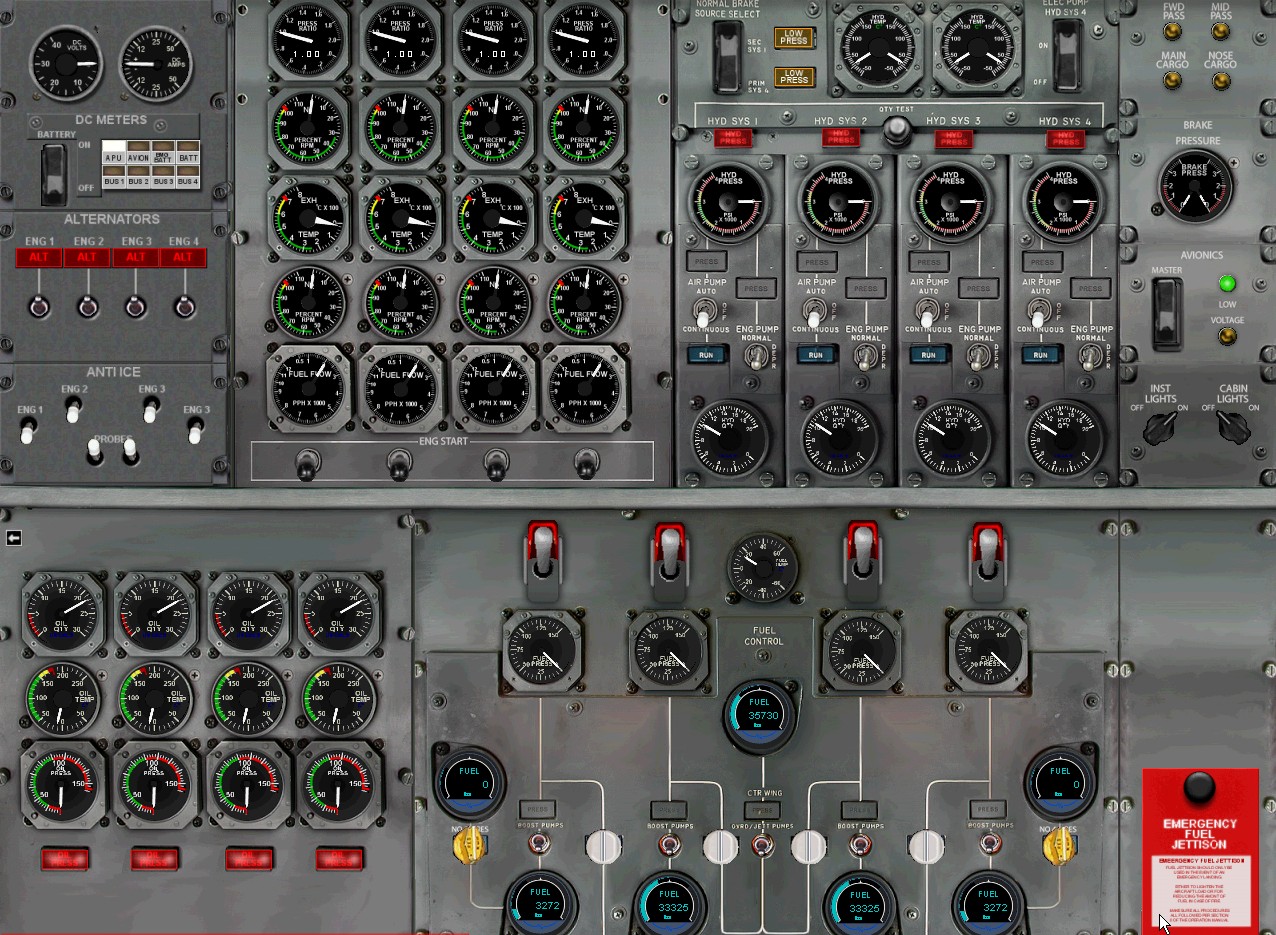Click the leftmost Press Ratio gauge
This screenshot has width=1276, height=935.
pyautogui.click(x=309, y=40)
